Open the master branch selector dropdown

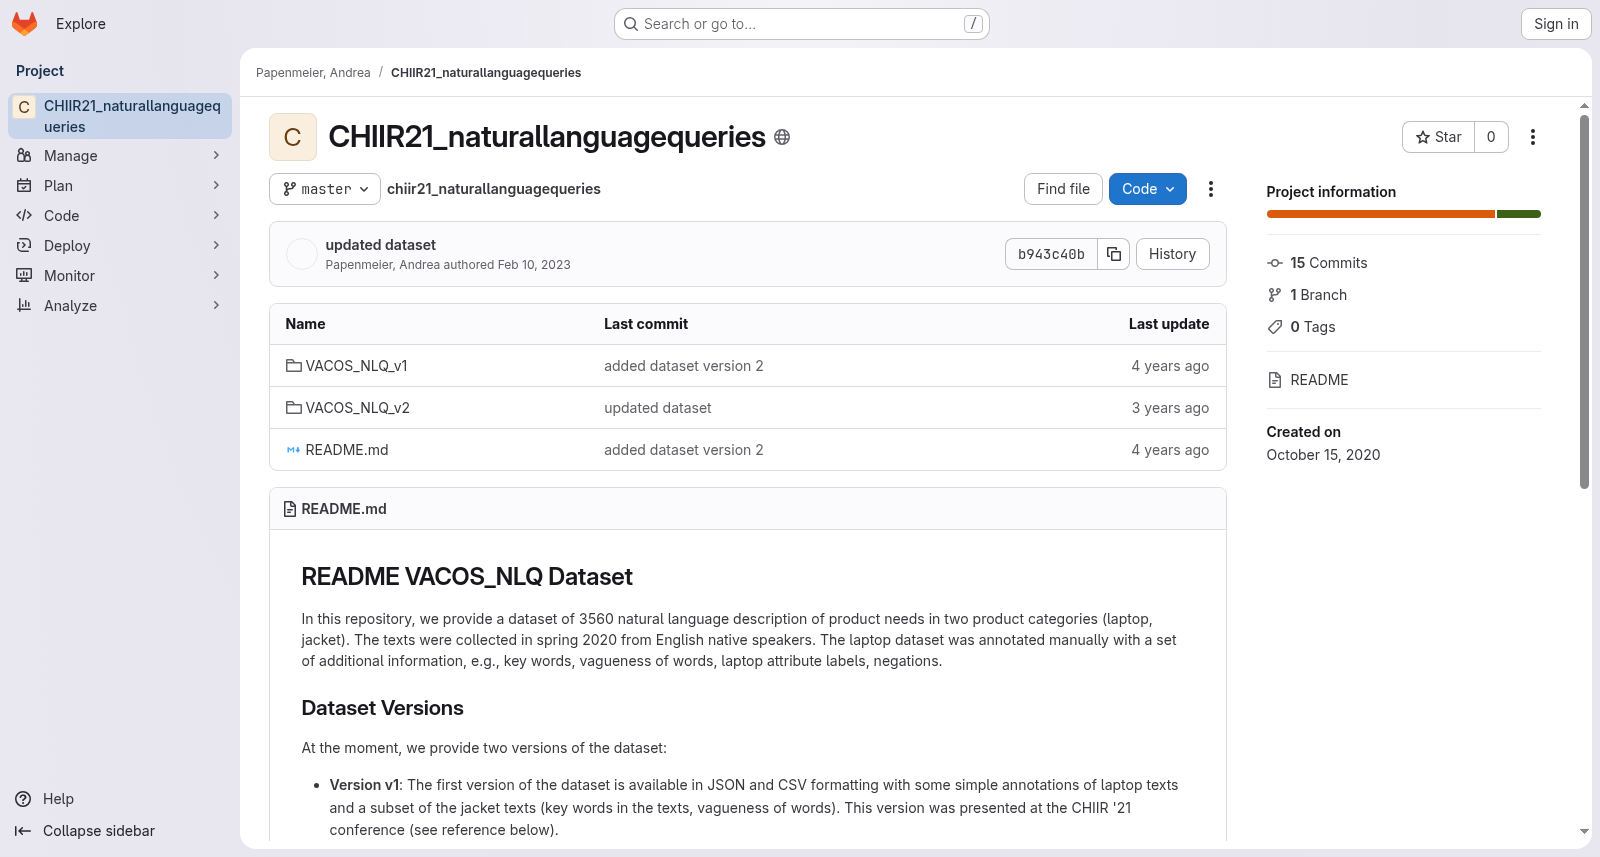pyautogui.click(x=325, y=189)
